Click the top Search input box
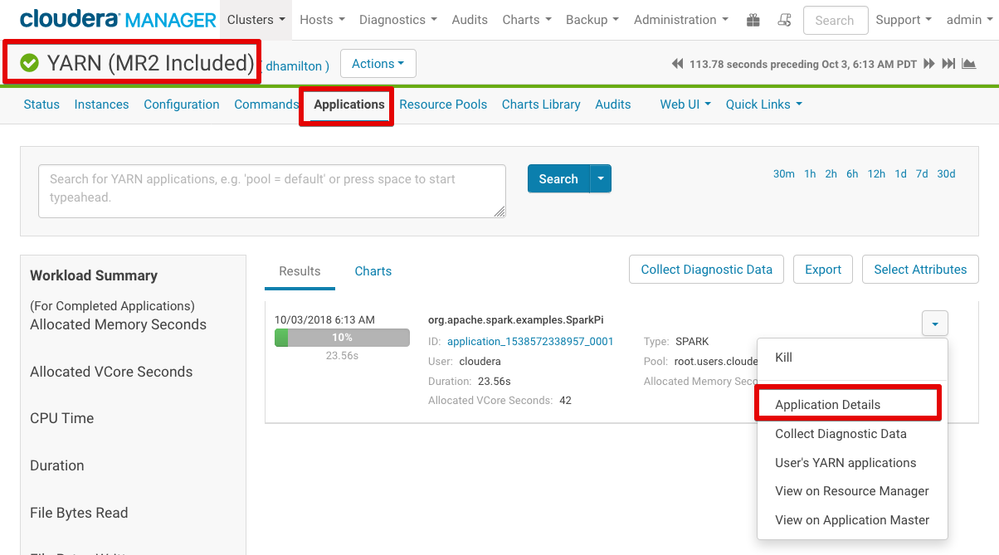 835,20
